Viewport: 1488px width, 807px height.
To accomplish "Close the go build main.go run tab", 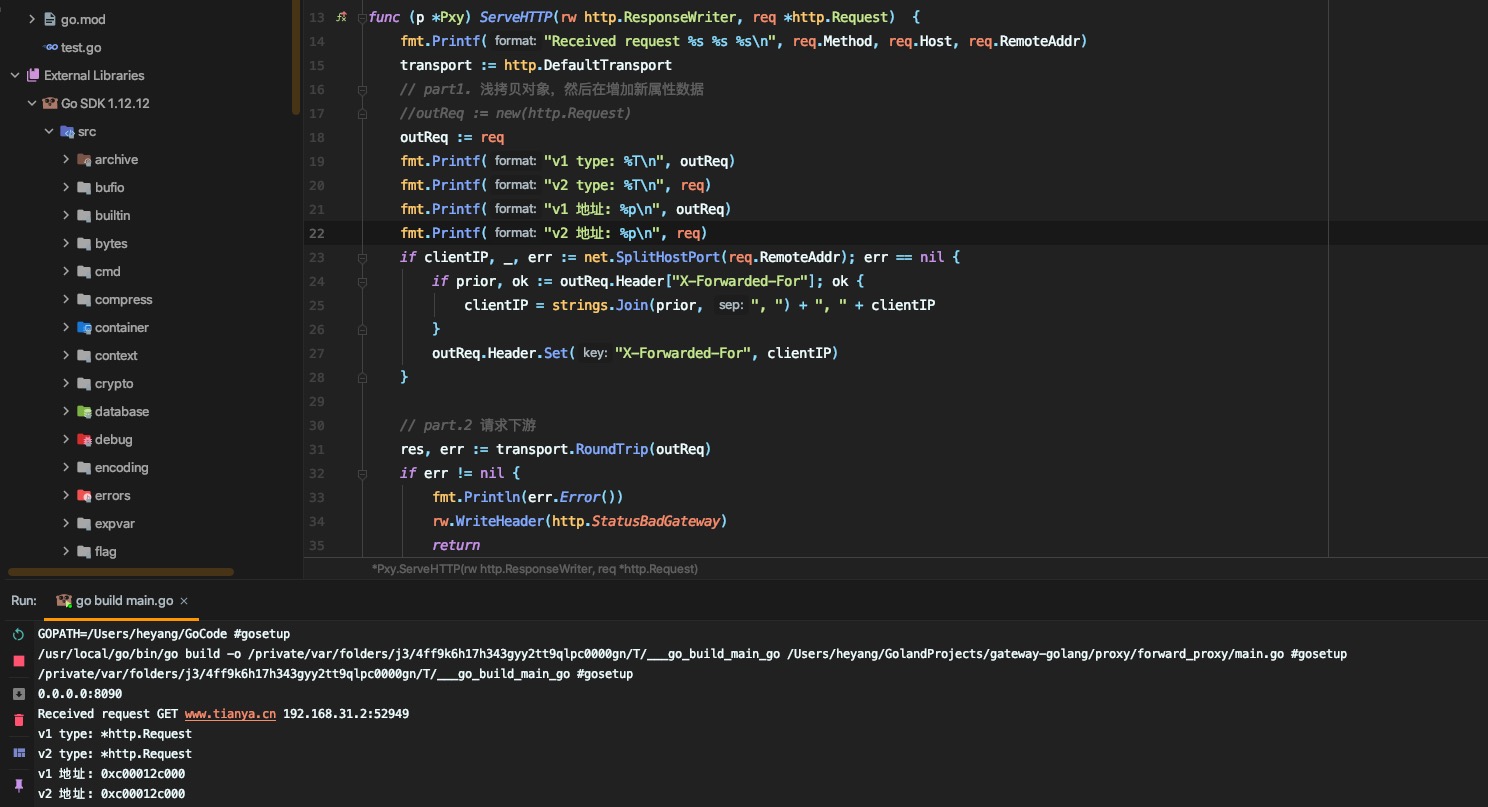I will tap(184, 601).
